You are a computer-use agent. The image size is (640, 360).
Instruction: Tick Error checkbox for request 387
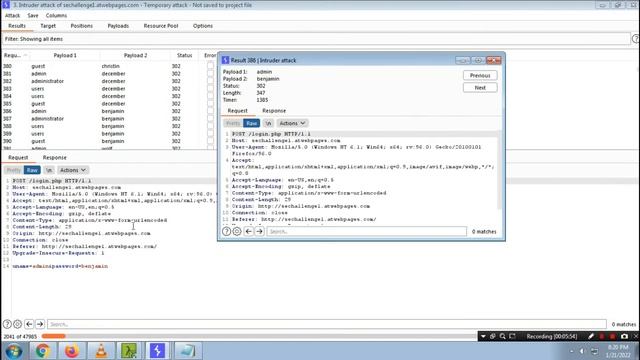(210, 118)
